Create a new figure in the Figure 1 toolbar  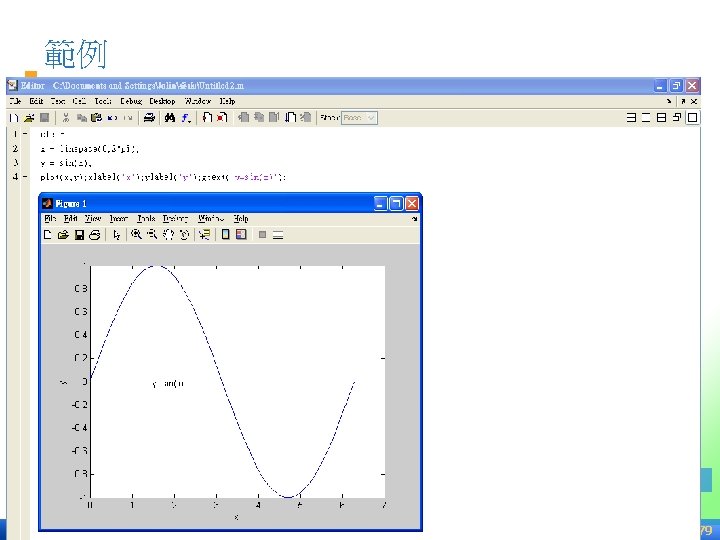(48, 235)
